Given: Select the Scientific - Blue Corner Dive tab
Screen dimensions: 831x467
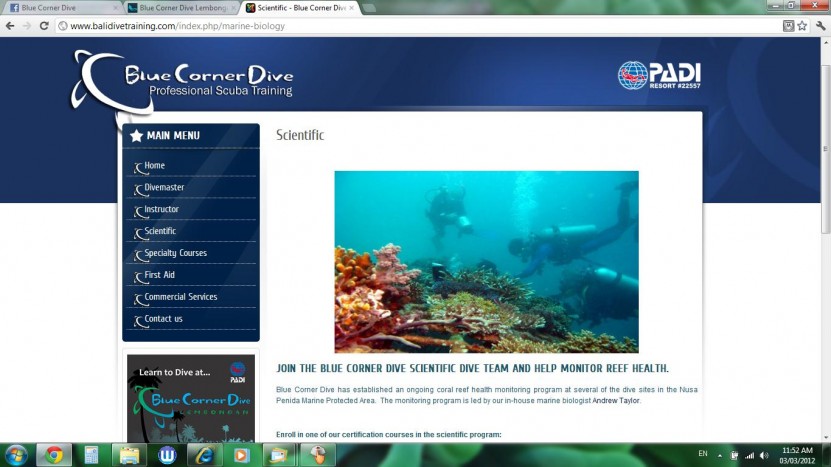Looking at the screenshot, I should (x=299, y=8).
